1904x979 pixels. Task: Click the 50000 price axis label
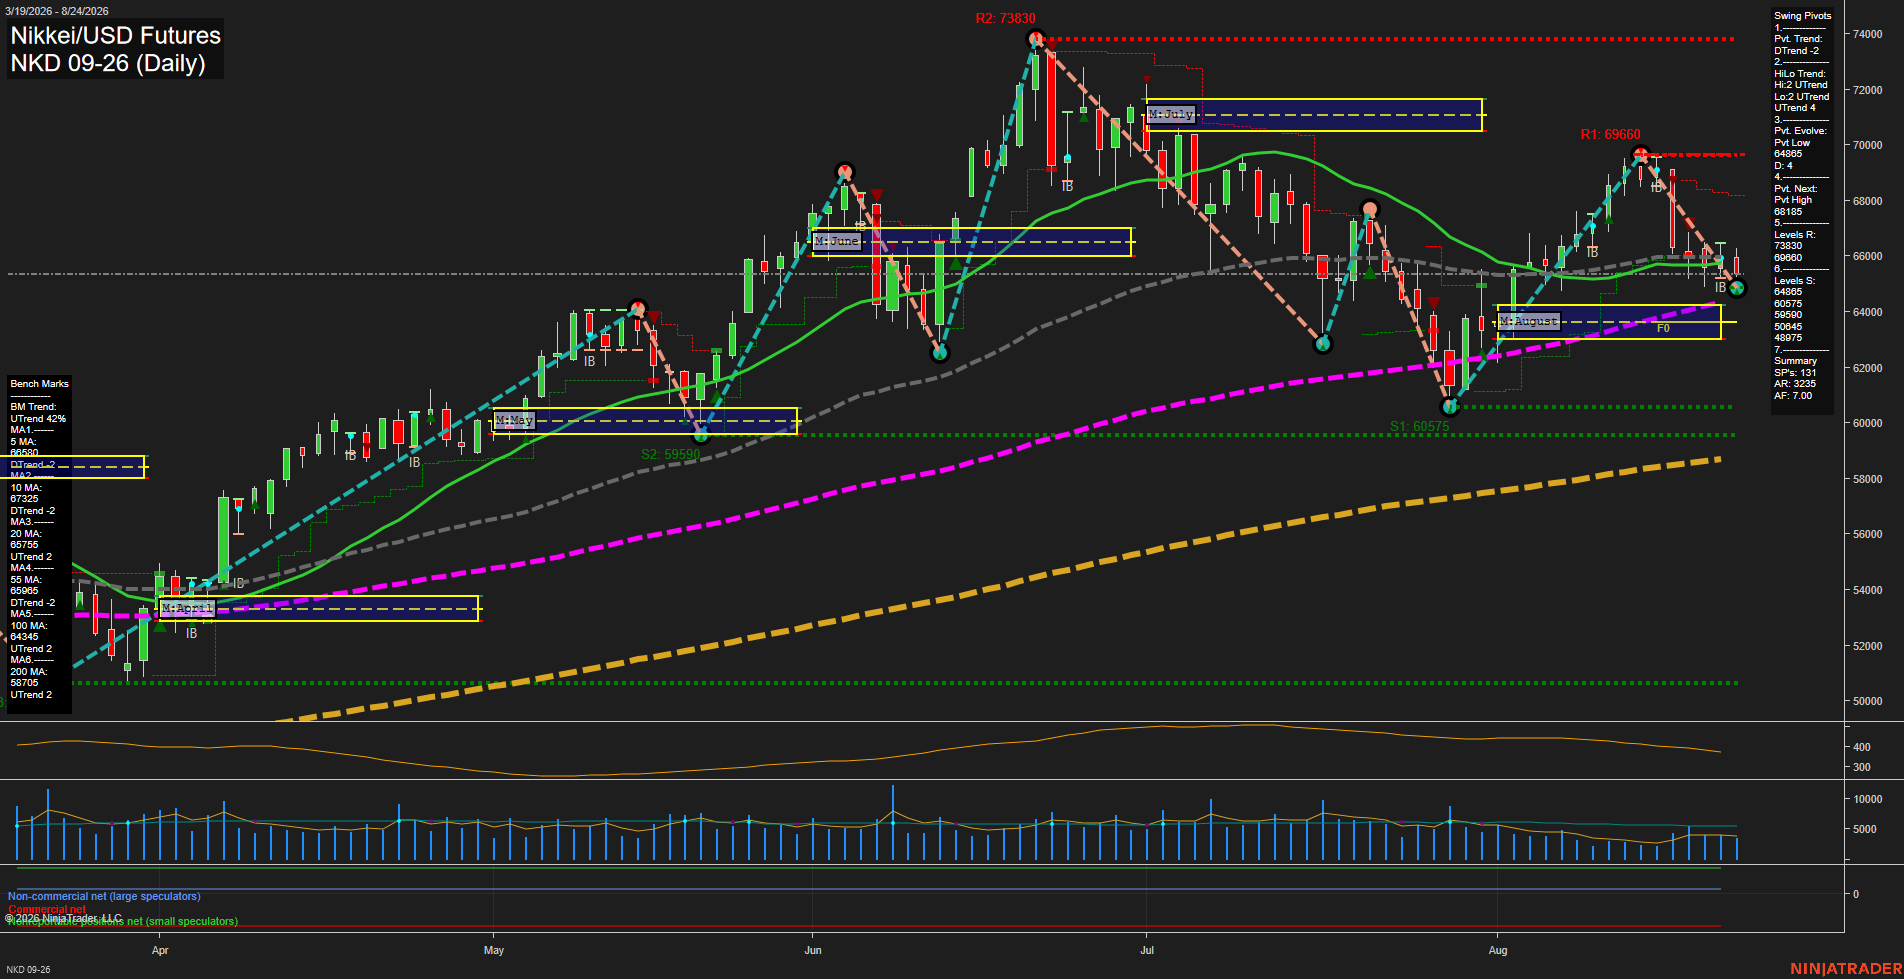[x=1867, y=701]
